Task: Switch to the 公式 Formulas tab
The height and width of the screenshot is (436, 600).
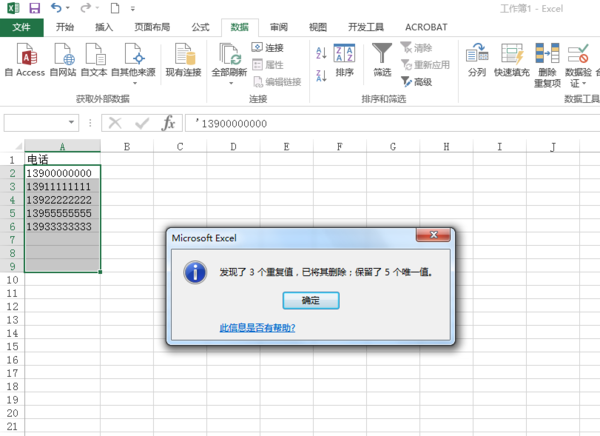Action: click(201, 27)
